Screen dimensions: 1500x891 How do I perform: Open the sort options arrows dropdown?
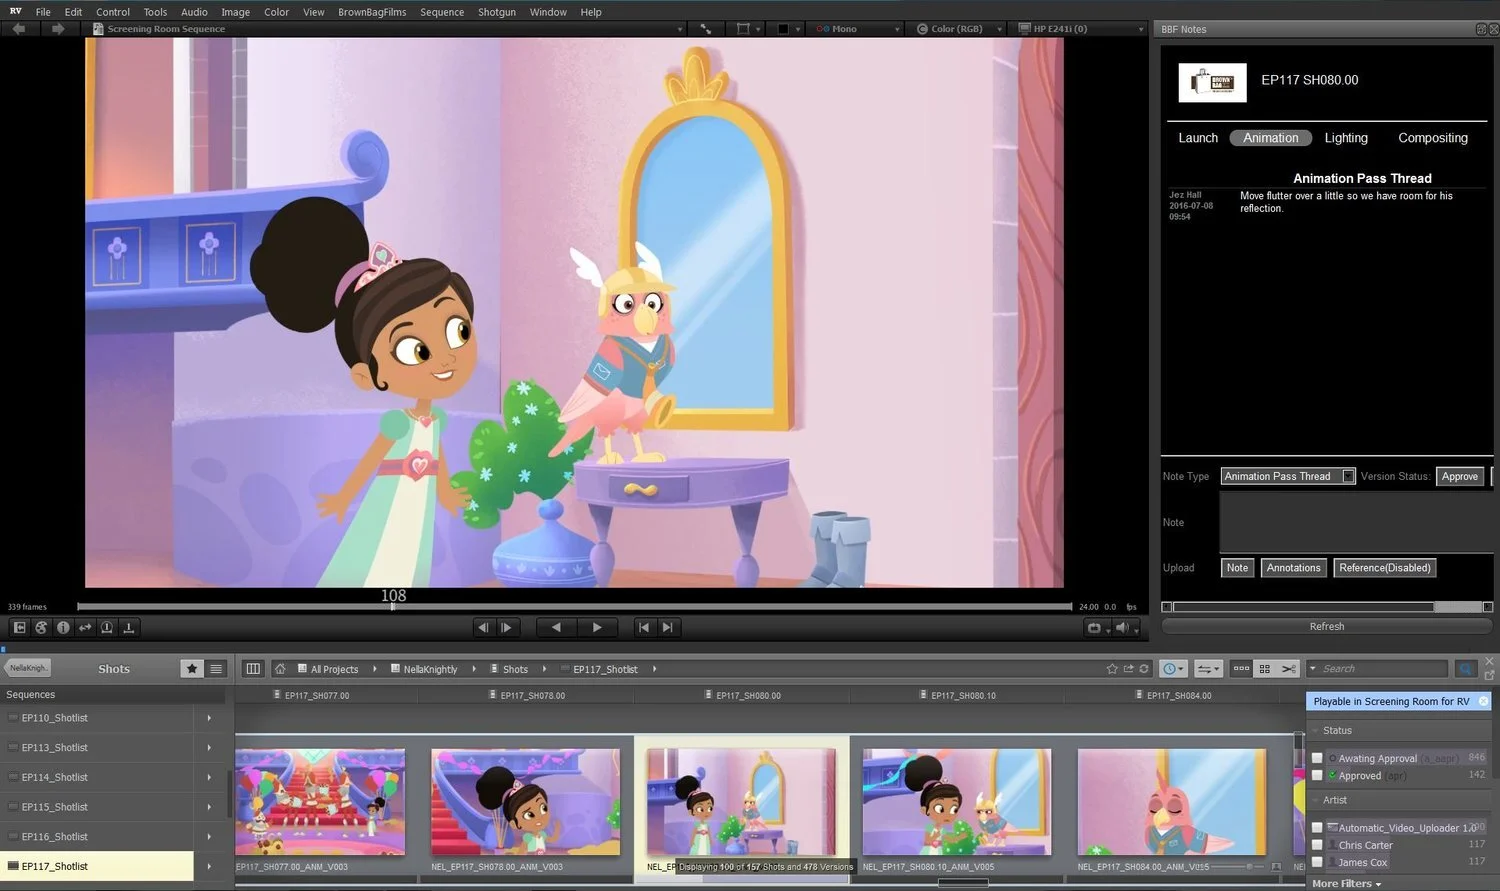(x=1209, y=669)
